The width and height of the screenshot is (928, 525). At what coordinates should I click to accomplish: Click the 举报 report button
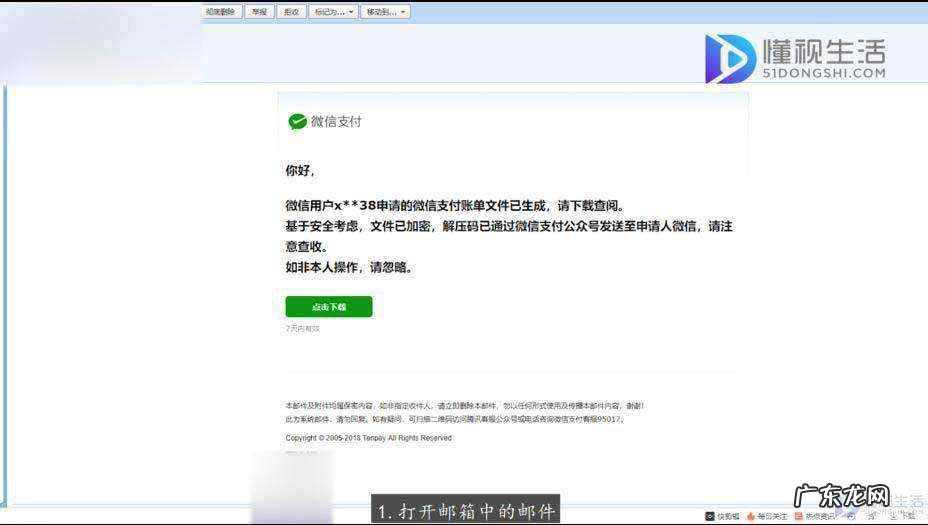[259, 12]
